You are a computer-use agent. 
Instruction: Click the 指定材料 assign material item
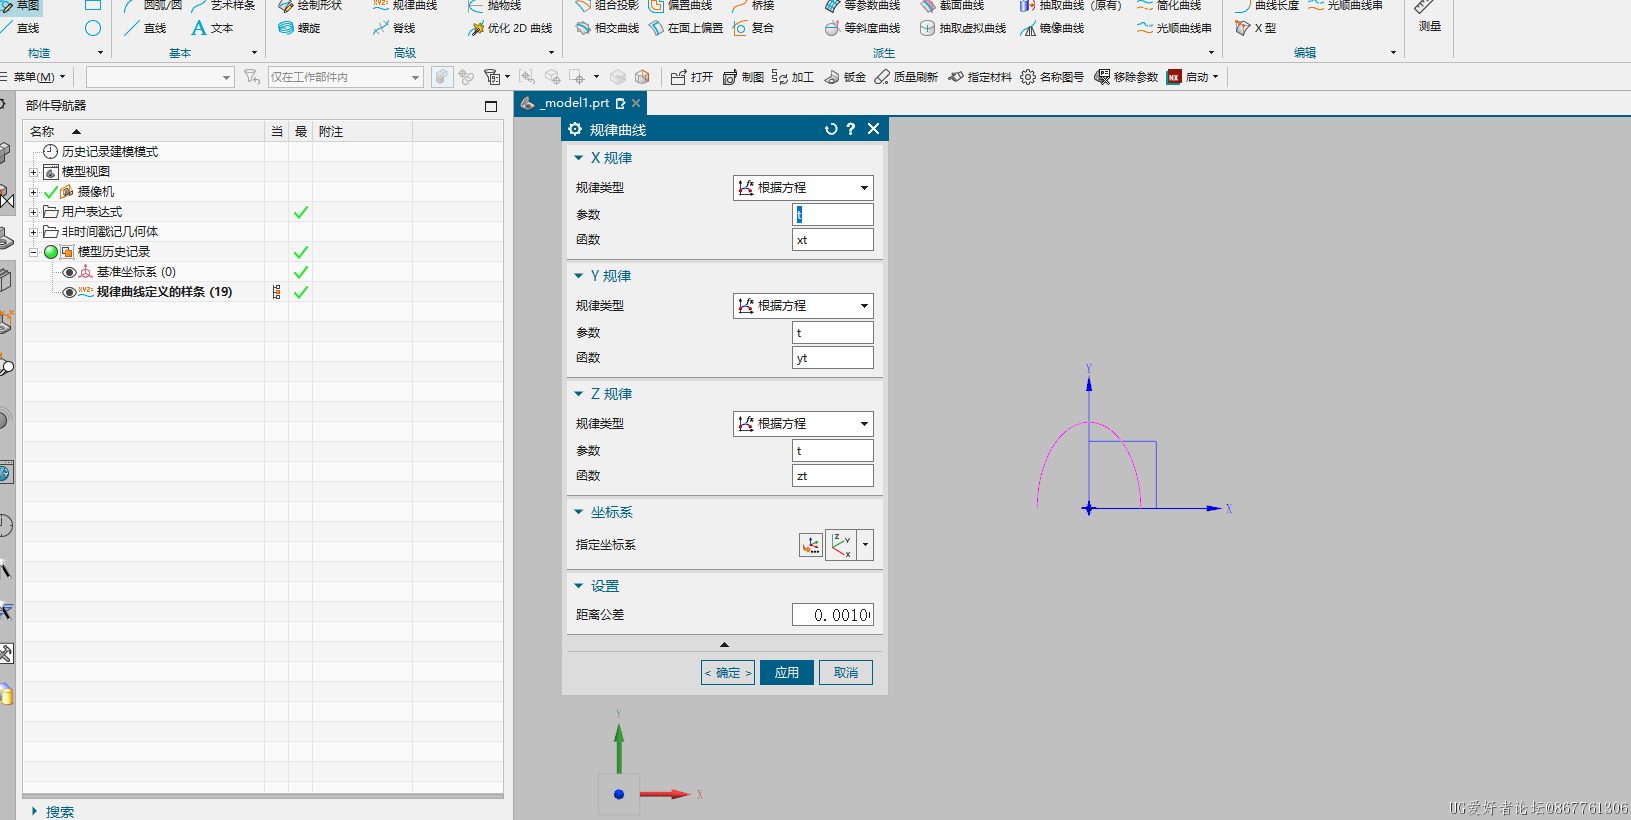tap(980, 77)
